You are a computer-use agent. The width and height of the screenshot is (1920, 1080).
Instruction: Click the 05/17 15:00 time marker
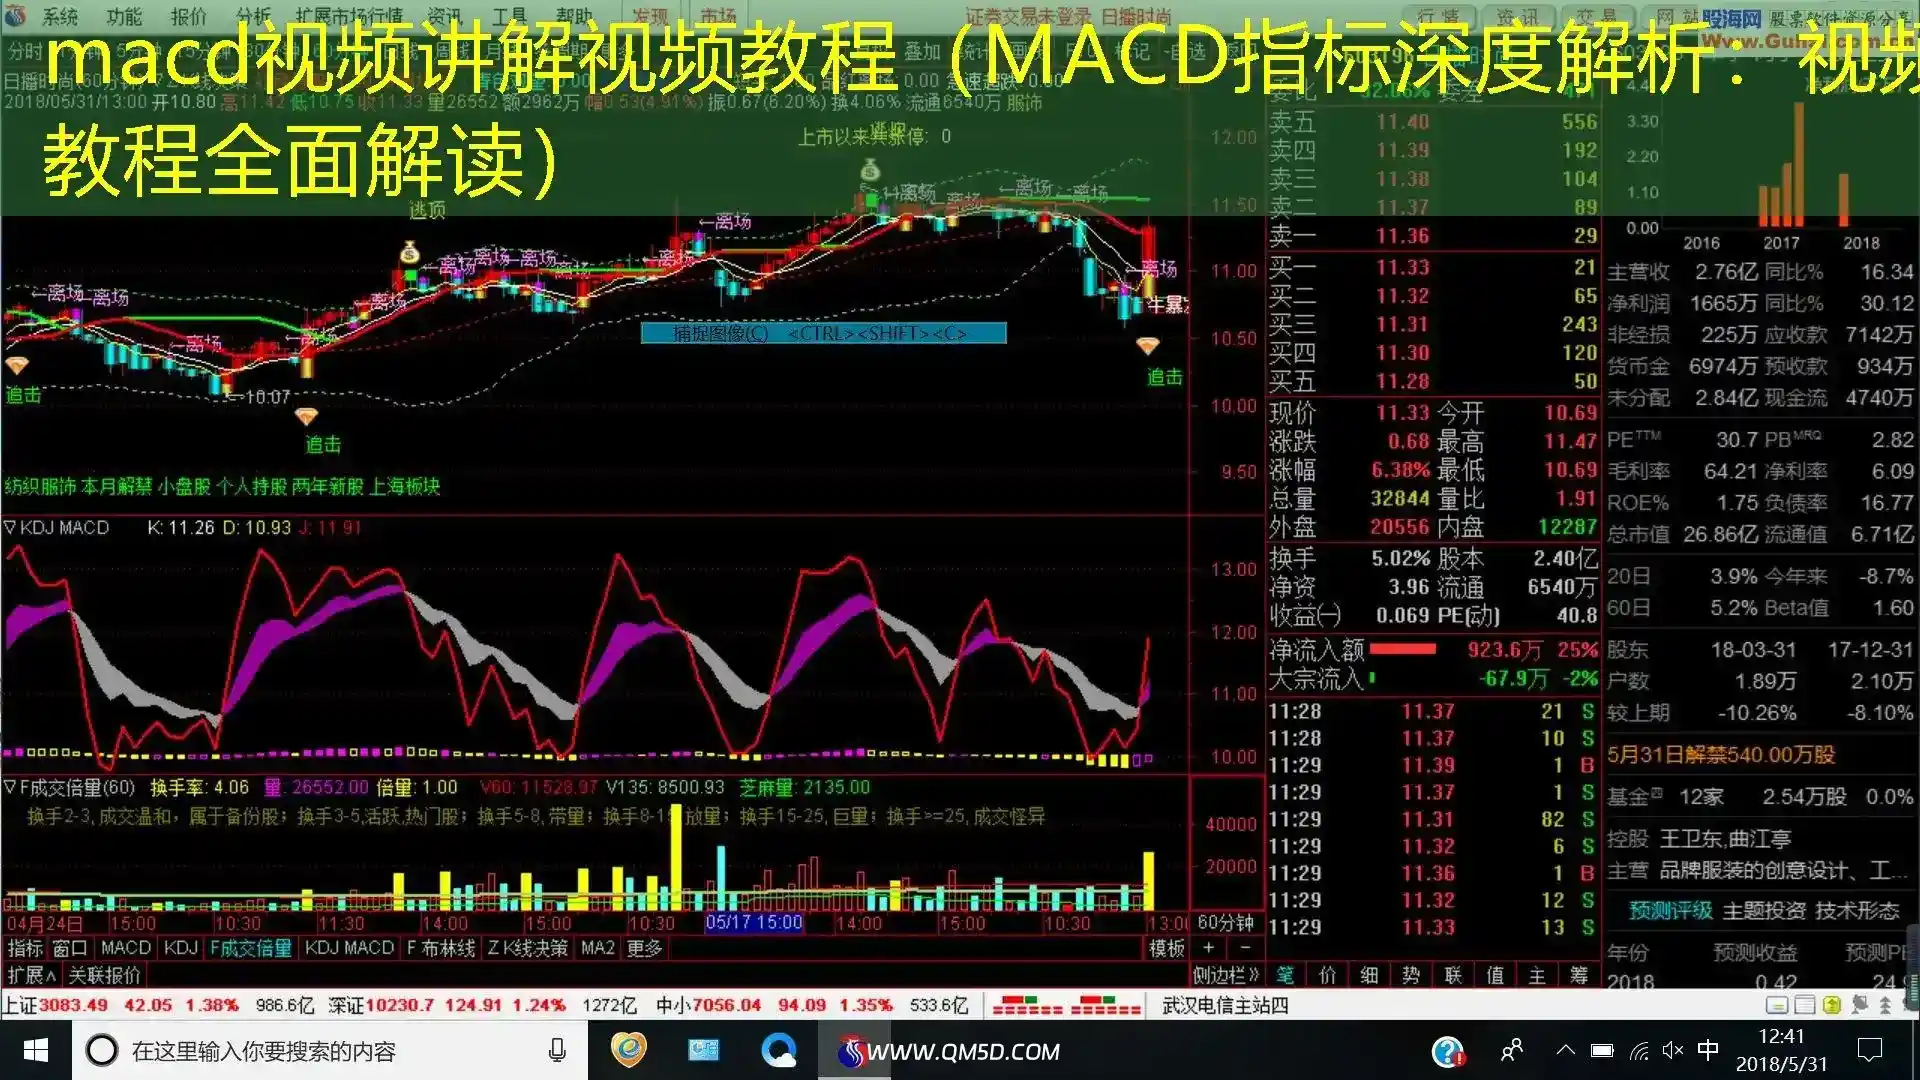tap(754, 922)
